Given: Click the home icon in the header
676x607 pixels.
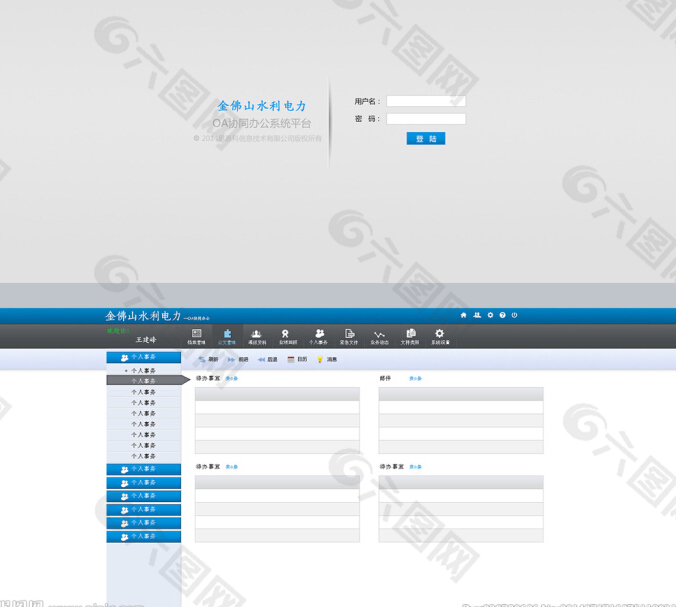Looking at the screenshot, I should 463,315.
